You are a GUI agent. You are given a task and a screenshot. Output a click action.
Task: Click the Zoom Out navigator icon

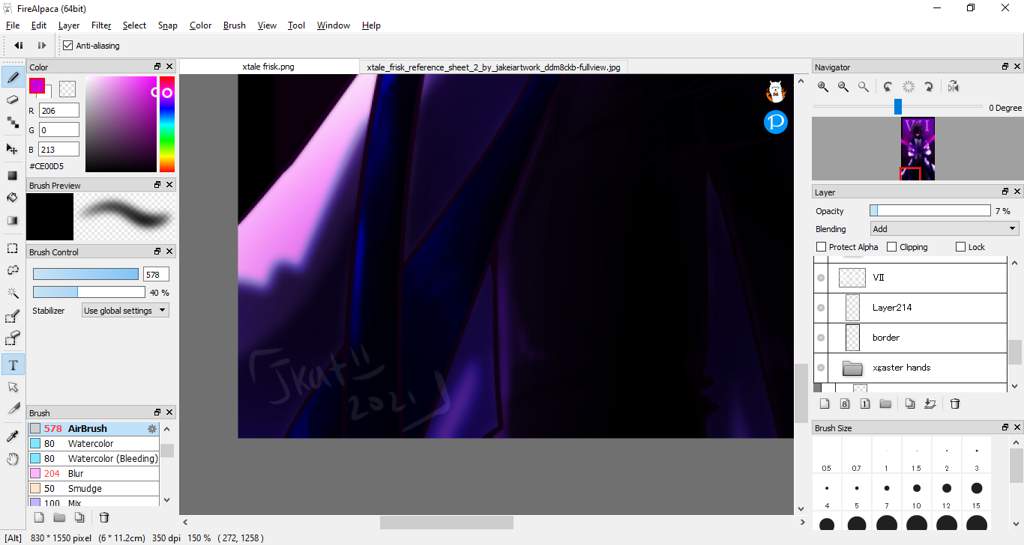(843, 87)
